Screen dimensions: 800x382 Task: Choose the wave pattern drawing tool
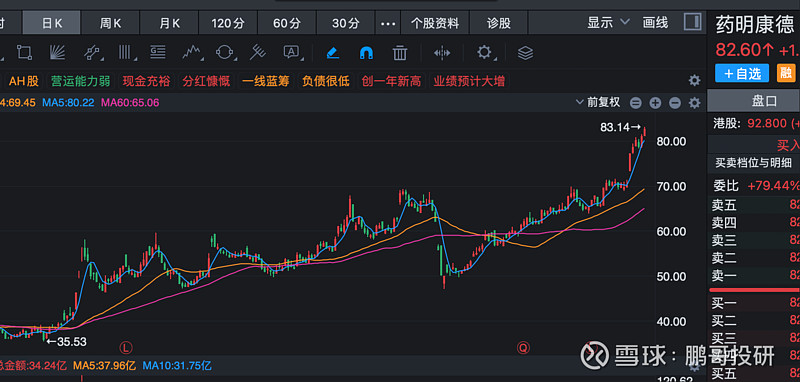pyautogui.click(x=191, y=52)
